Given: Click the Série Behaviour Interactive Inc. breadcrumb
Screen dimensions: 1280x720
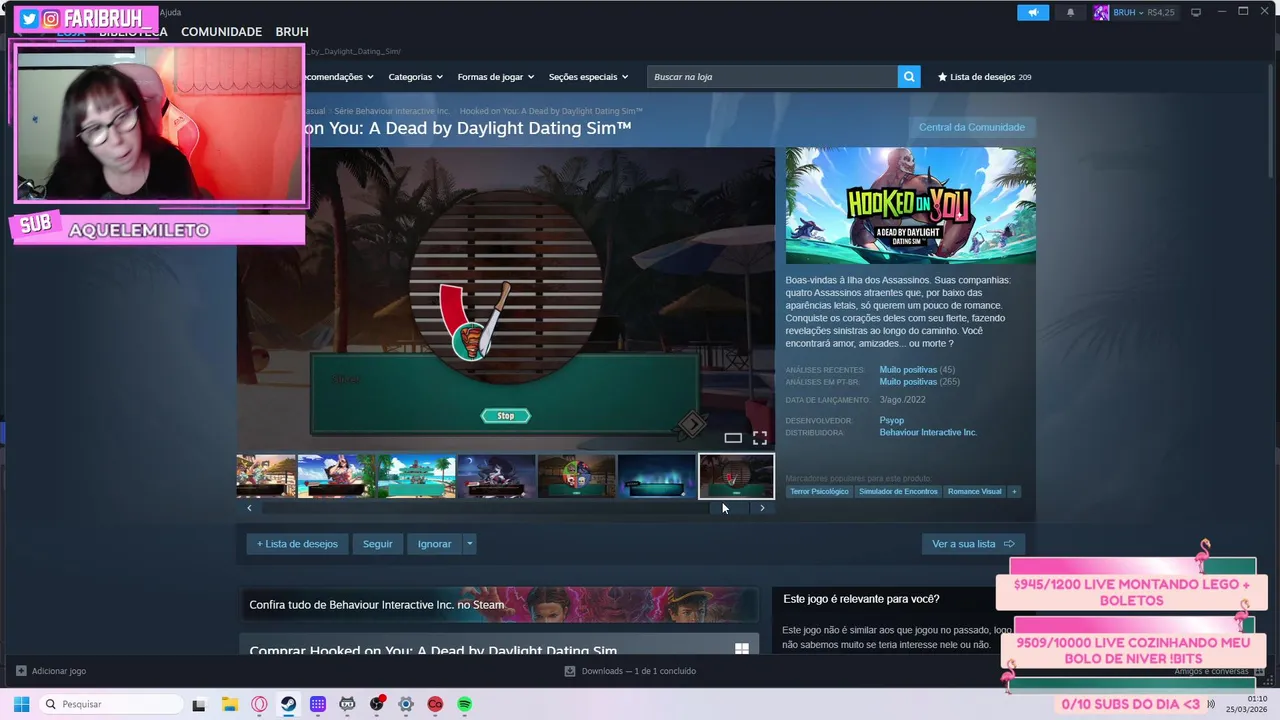Looking at the screenshot, I should 392,111.
